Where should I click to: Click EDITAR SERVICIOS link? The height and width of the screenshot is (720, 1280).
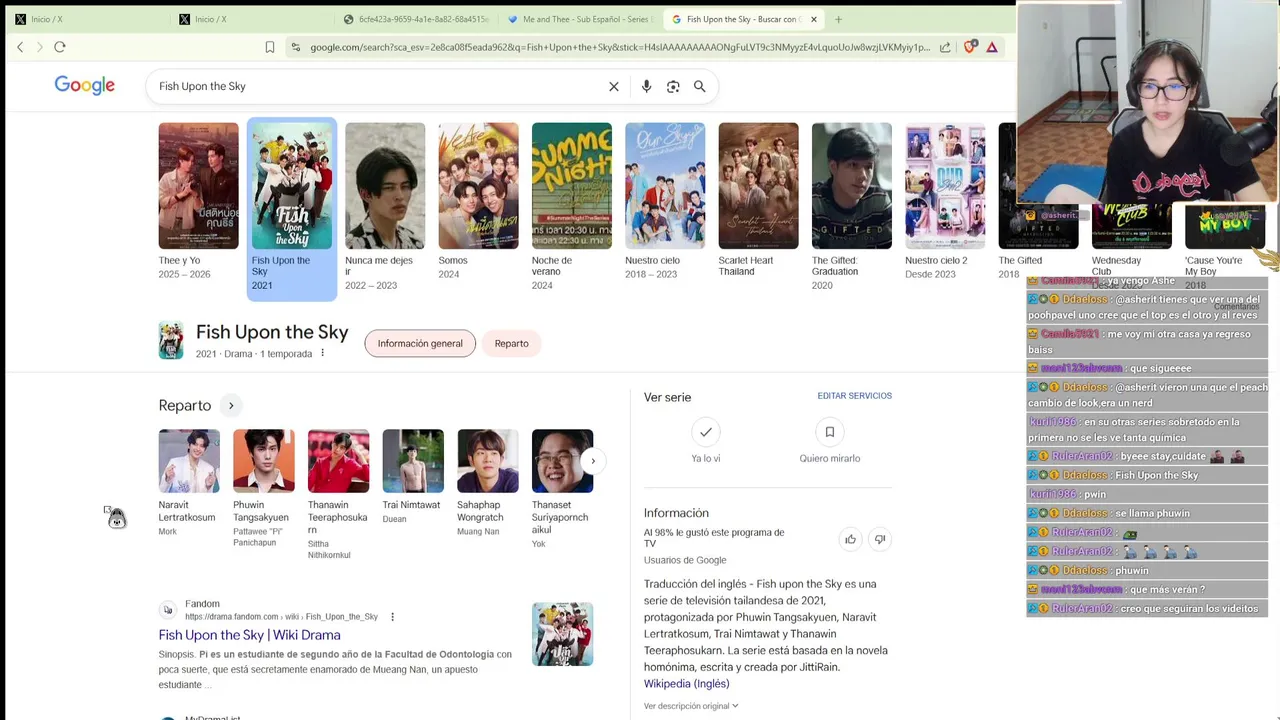pos(854,396)
